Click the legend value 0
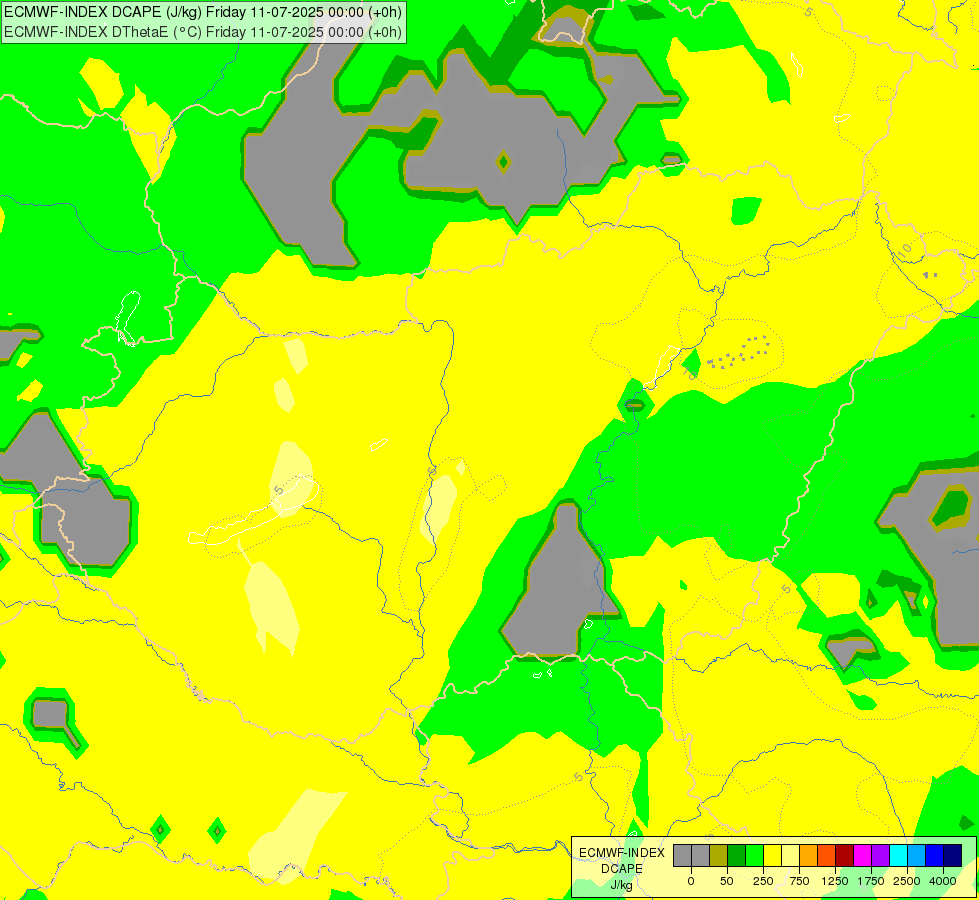 tap(691, 881)
